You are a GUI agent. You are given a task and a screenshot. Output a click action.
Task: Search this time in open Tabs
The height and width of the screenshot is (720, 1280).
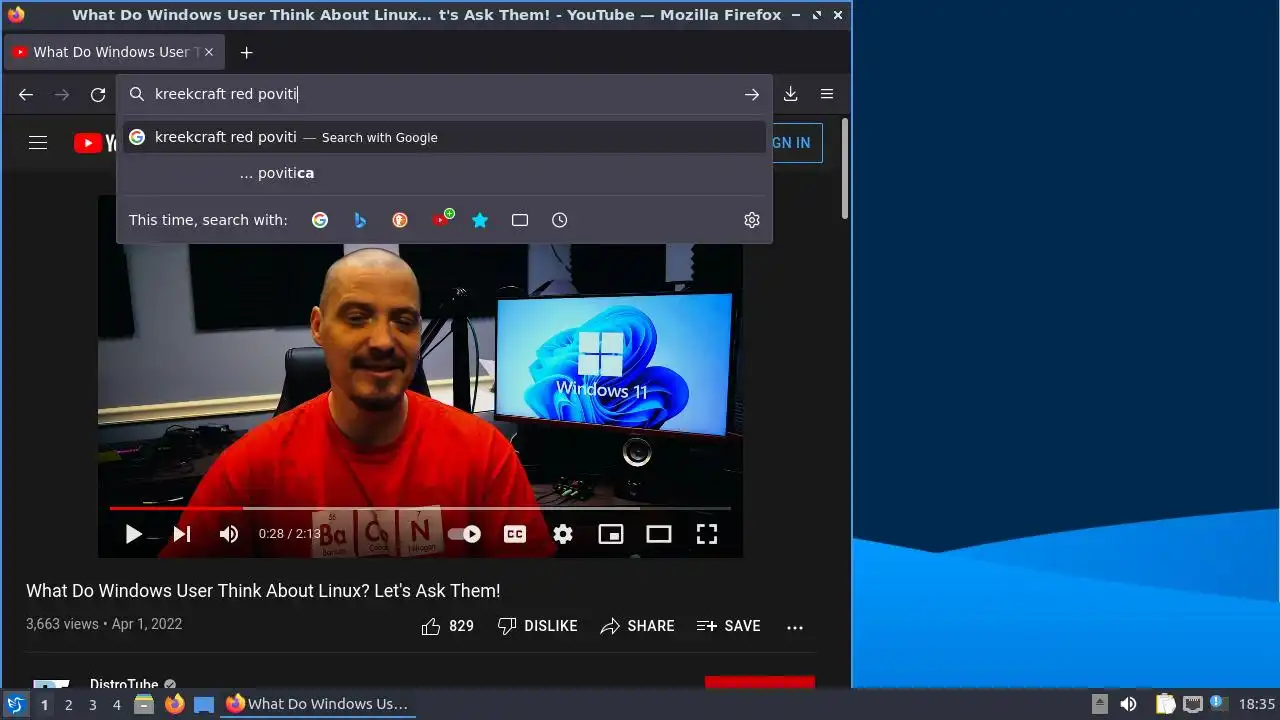(x=520, y=220)
